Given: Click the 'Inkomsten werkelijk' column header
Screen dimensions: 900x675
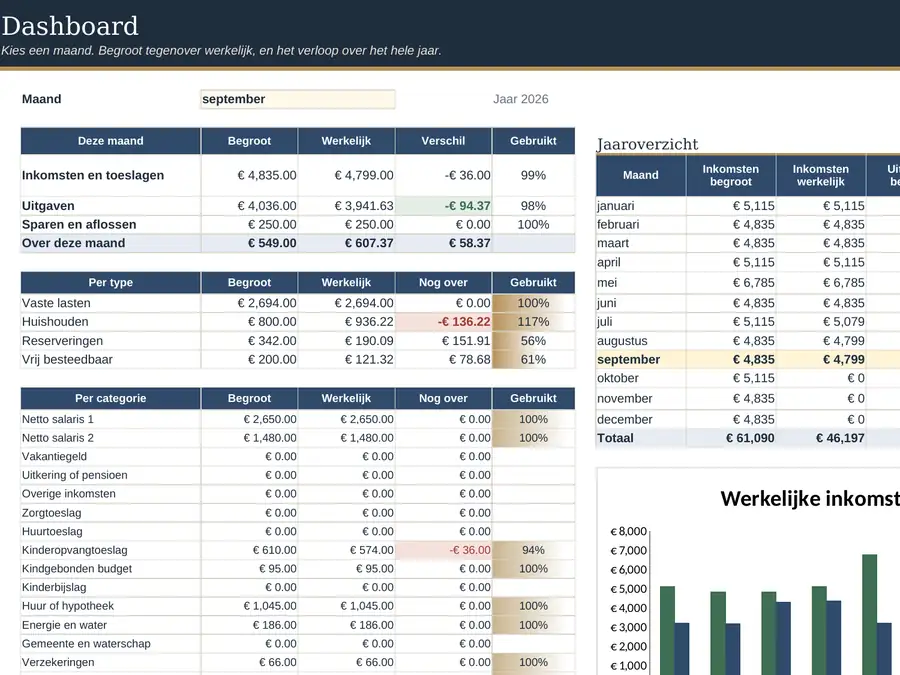Looking at the screenshot, I should (821, 176).
